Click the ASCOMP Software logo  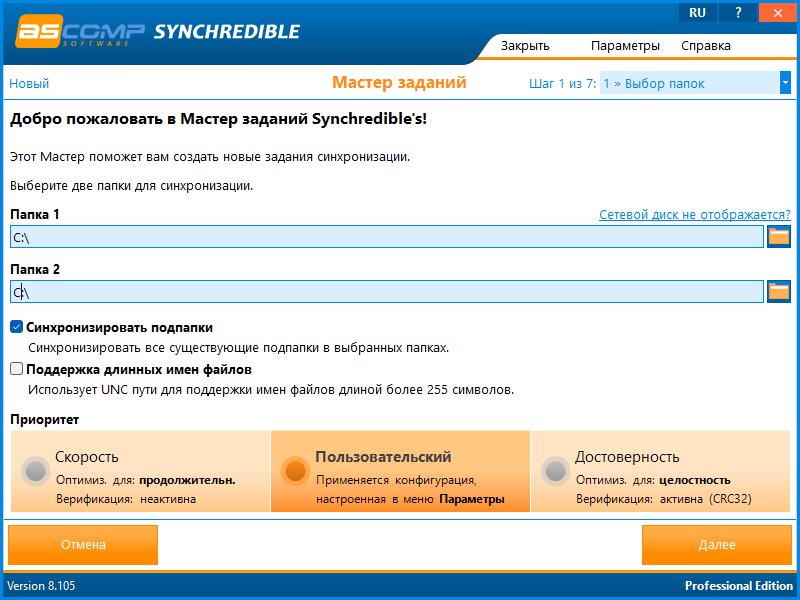[x=80, y=32]
